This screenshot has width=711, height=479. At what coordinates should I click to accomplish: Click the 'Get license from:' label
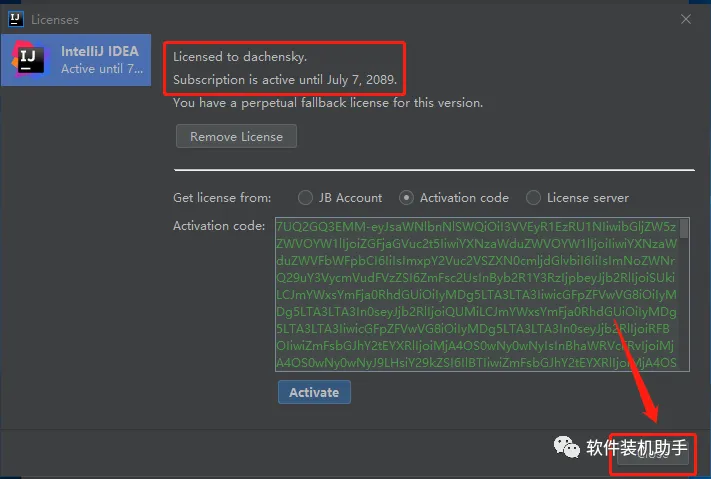pyautogui.click(x=222, y=198)
